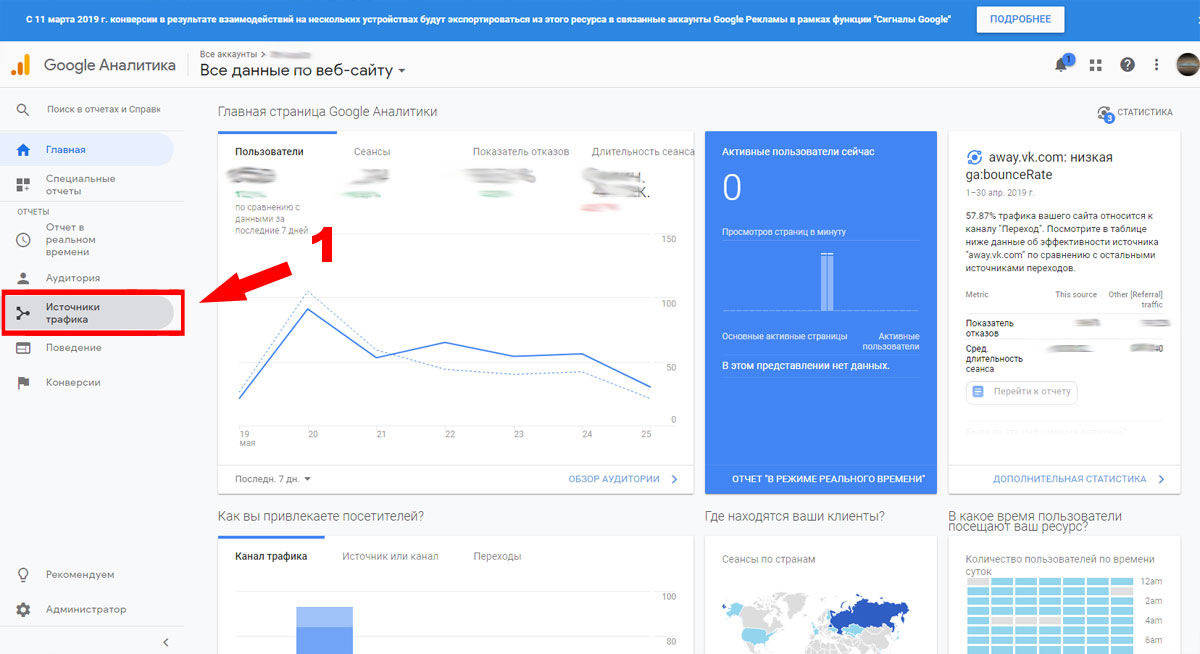Click the В этом представлении нет данных text

[x=806, y=366]
